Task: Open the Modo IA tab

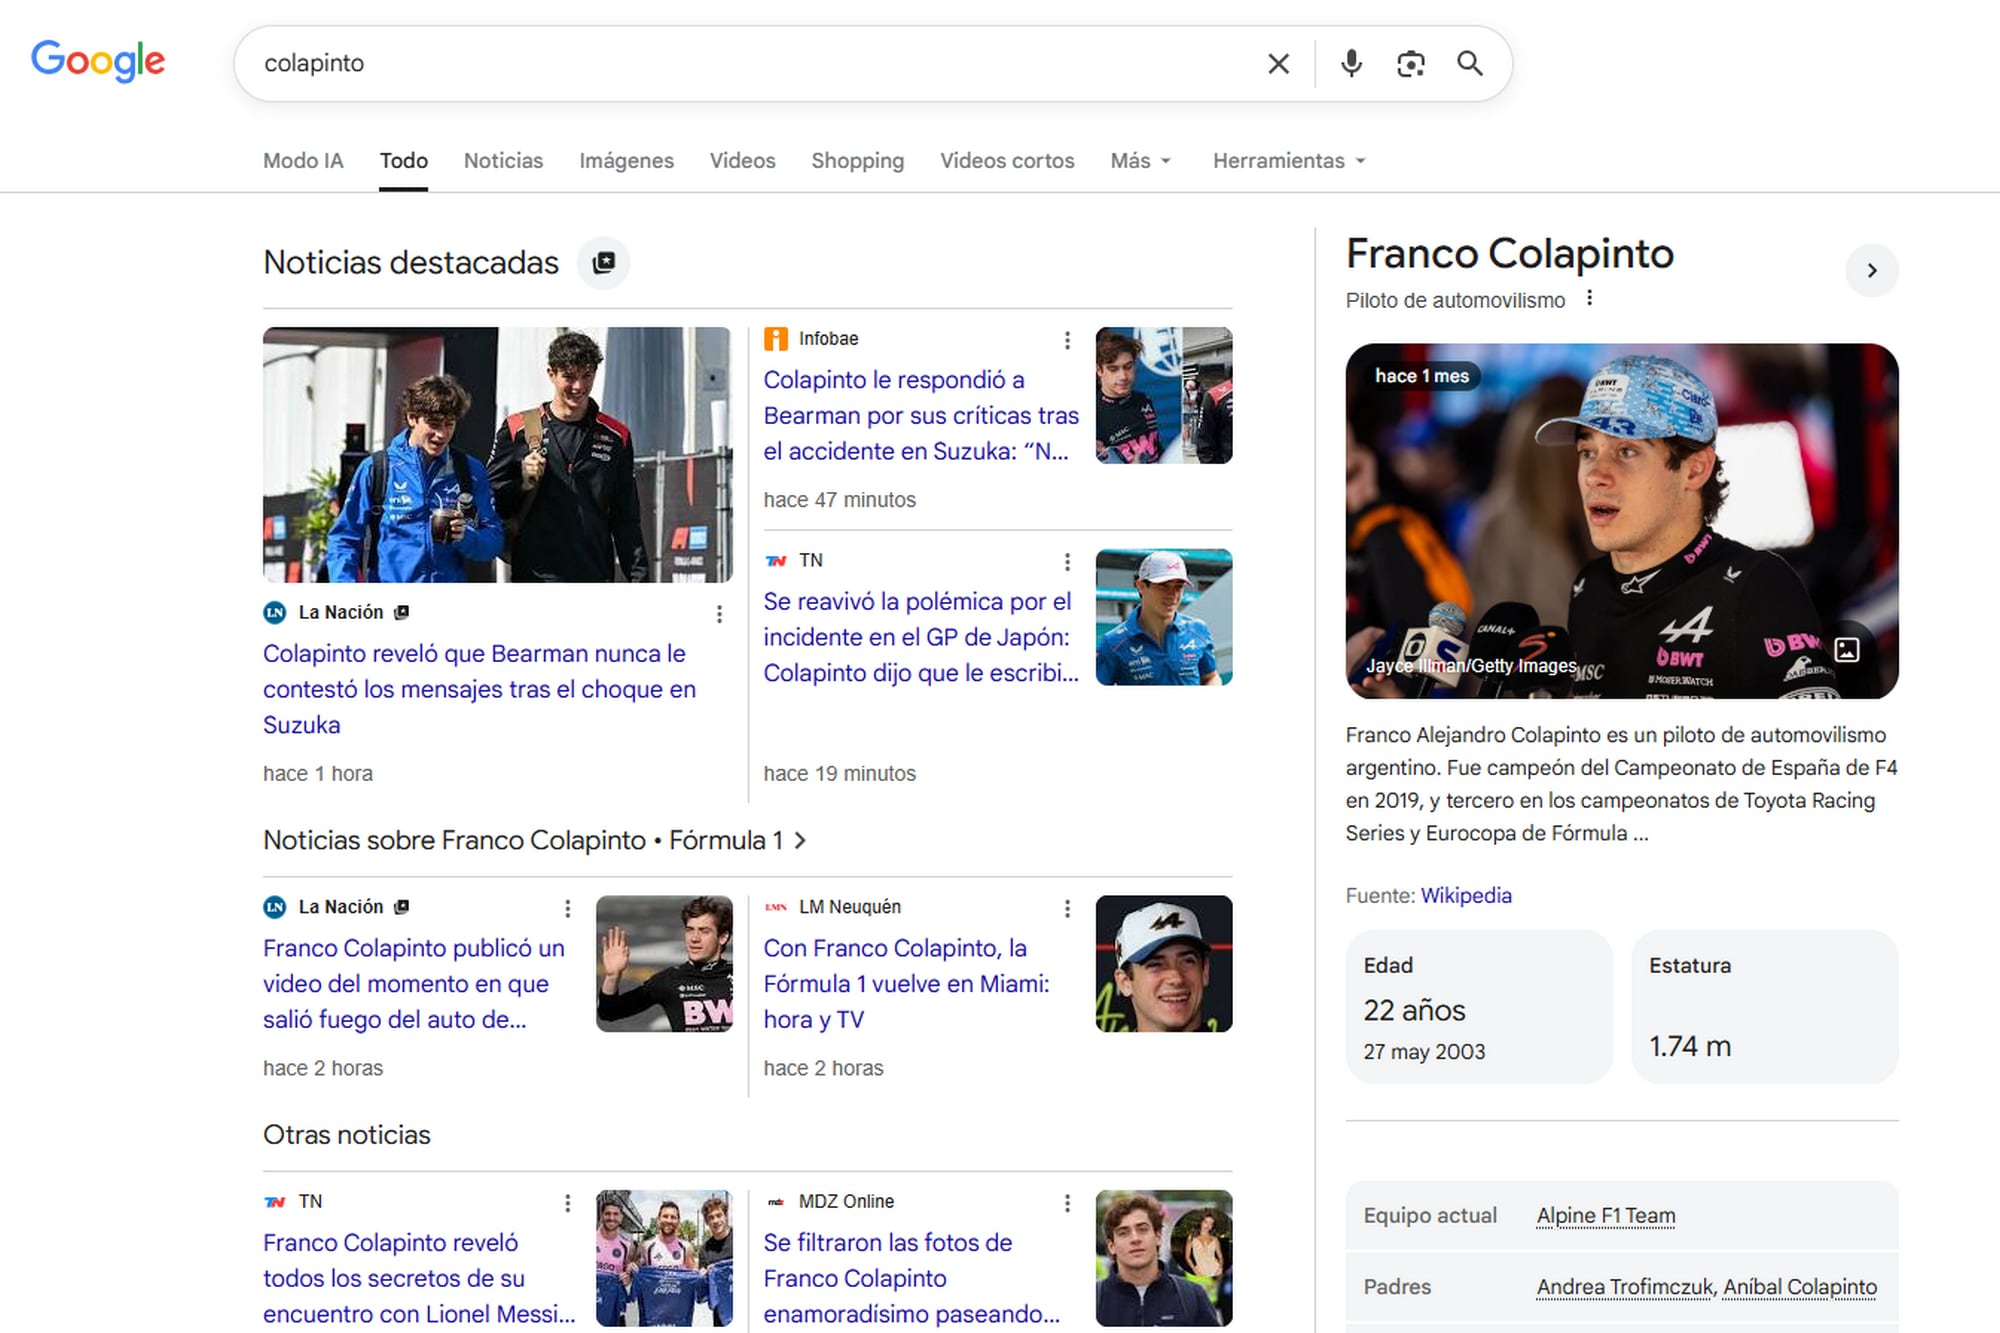Action: (x=303, y=161)
